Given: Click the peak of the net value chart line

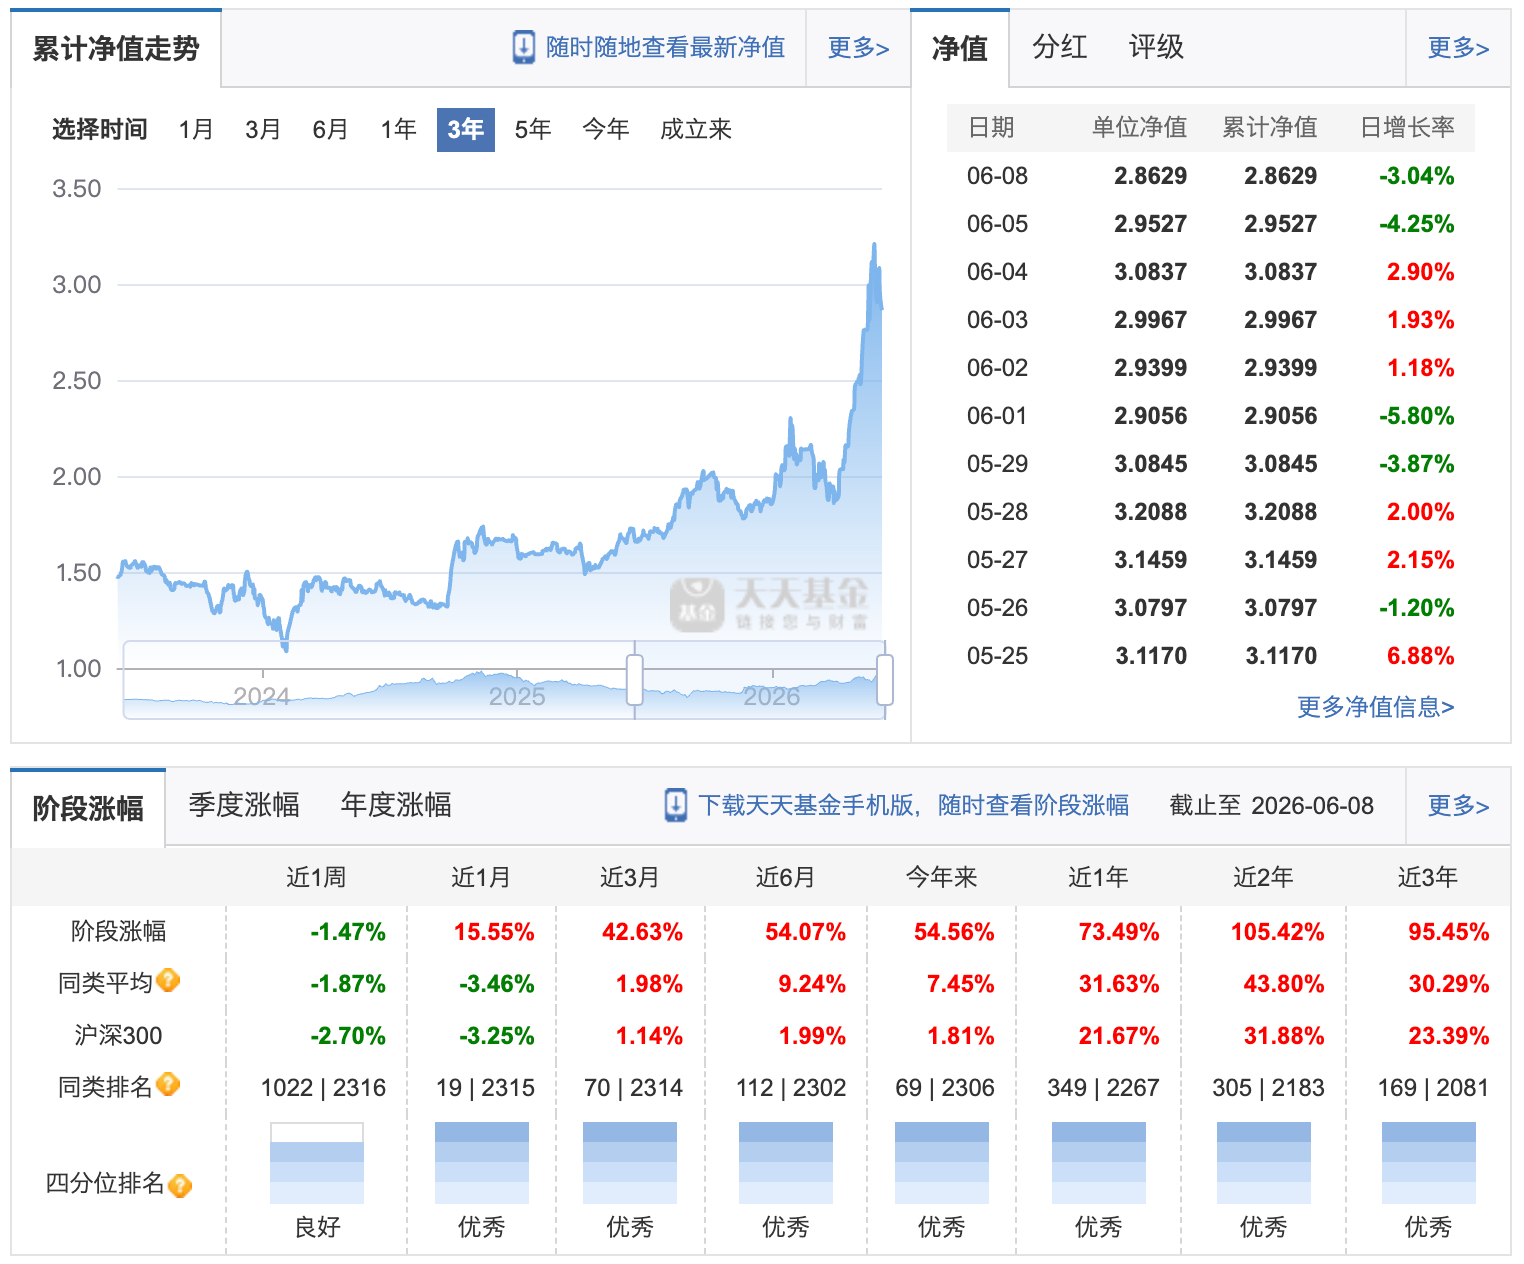Looking at the screenshot, I should click(x=874, y=244).
